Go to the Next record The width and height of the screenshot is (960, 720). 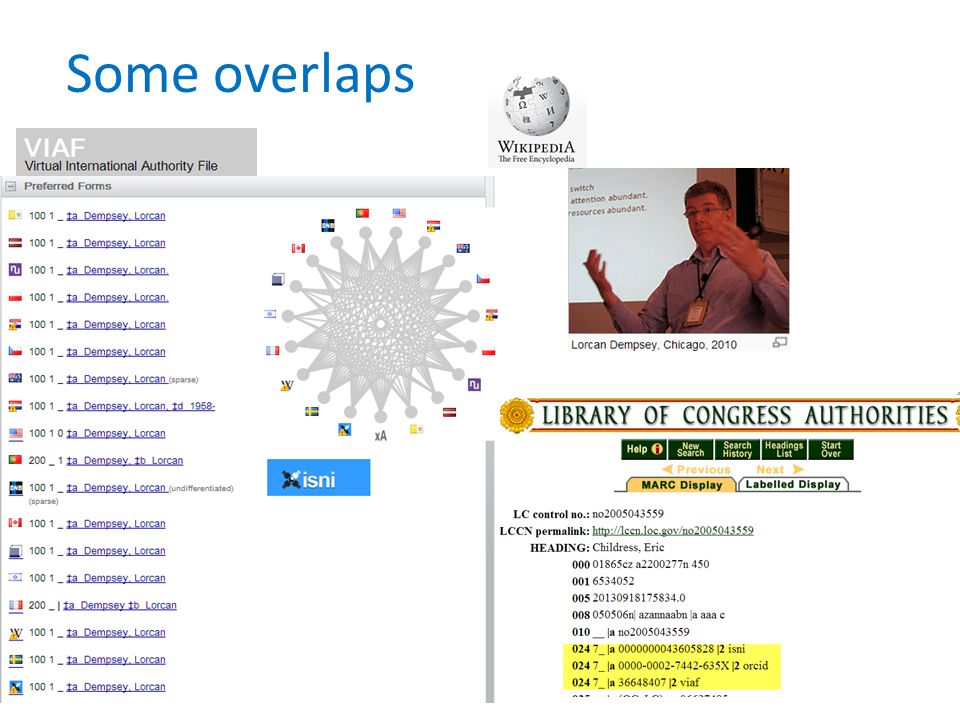point(779,470)
